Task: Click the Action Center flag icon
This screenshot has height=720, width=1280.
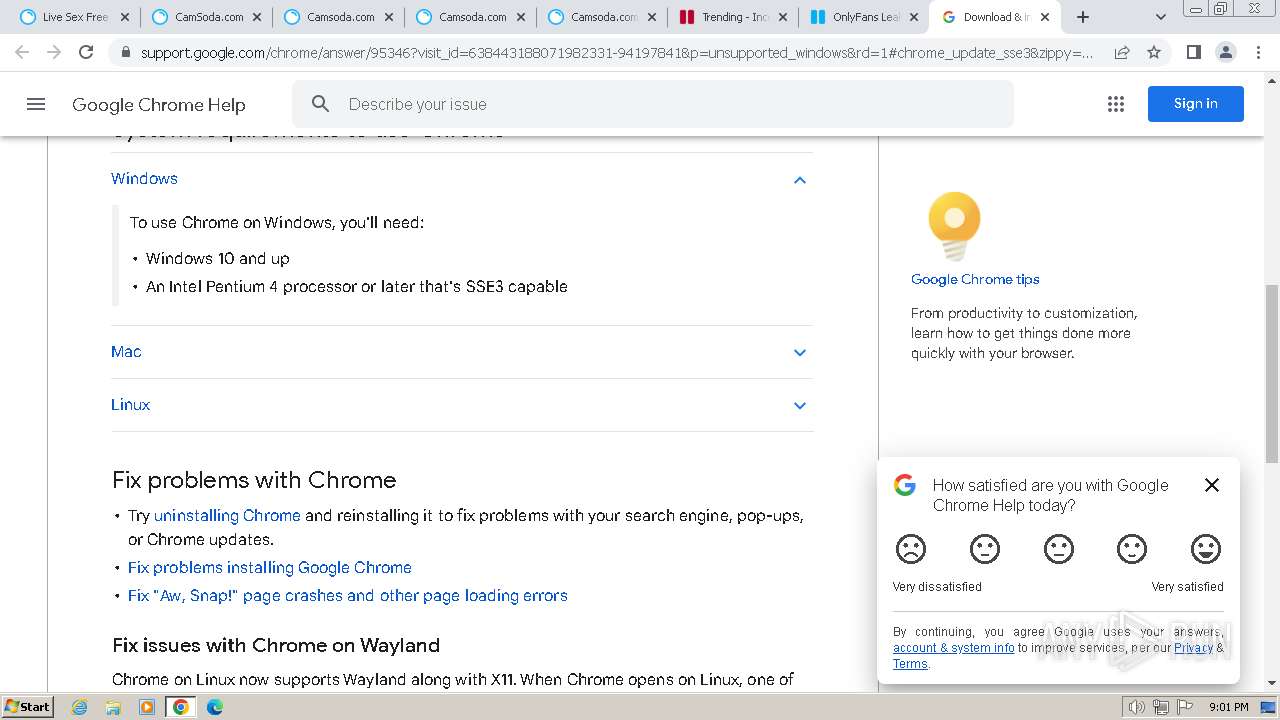Action: click(1183, 707)
